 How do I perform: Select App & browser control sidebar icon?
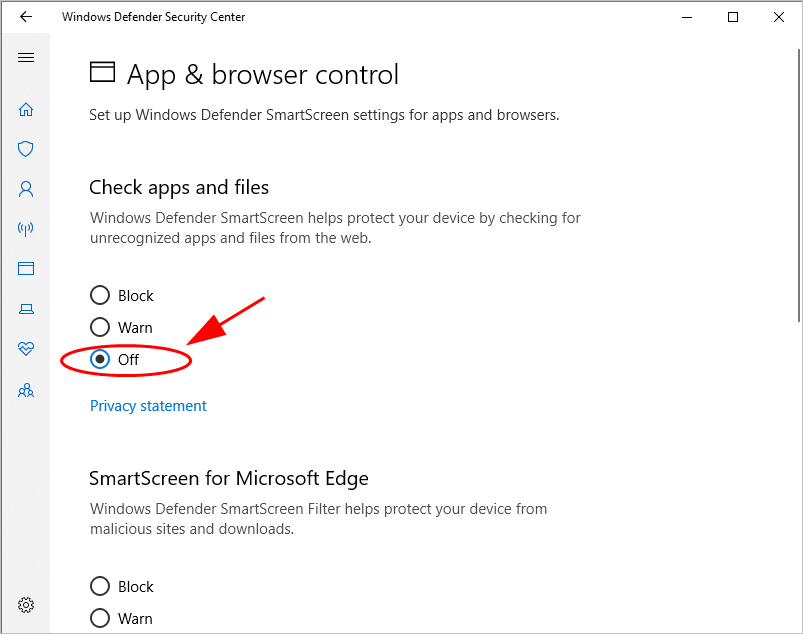click(26, 268)
